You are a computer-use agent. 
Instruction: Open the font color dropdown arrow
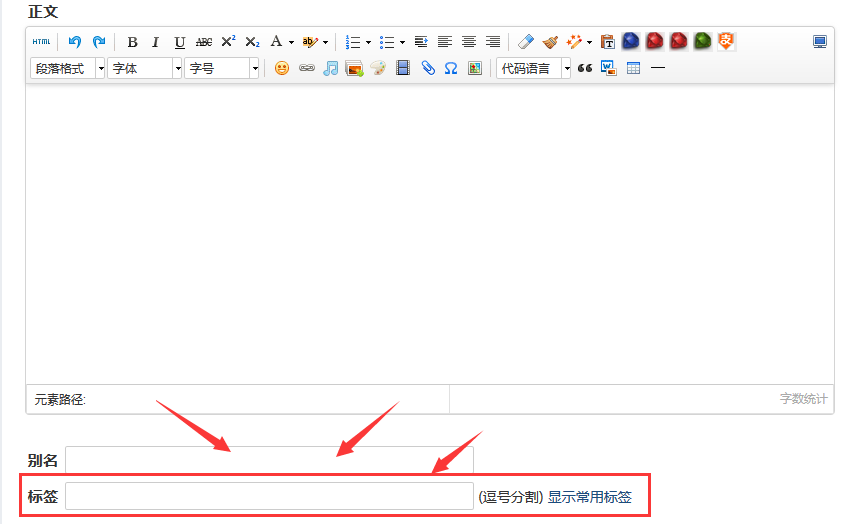[x=291, y=42]
